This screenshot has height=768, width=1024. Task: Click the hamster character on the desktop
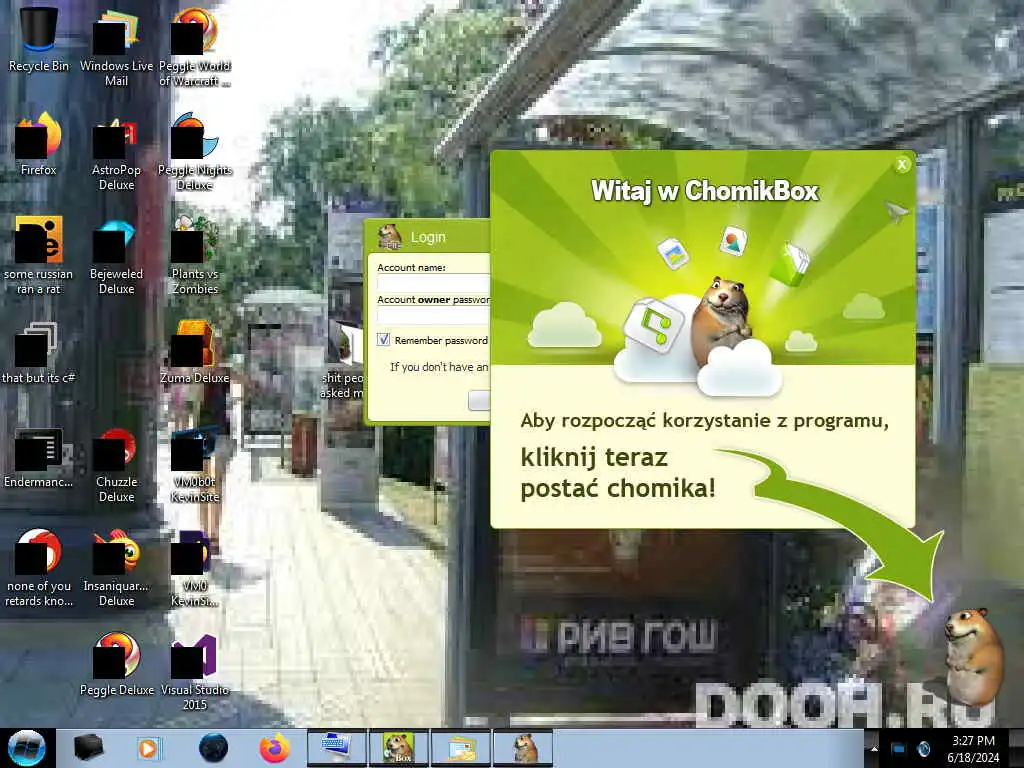point(973,658)
